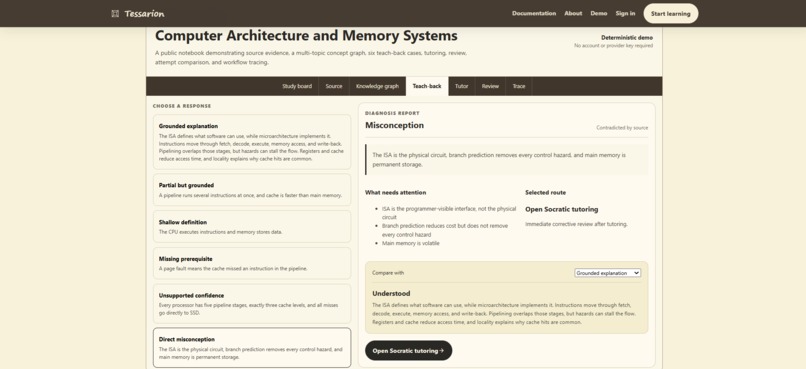Open the Demo link
This screenshot has width=806, height=369.
[x=598, y=13]
